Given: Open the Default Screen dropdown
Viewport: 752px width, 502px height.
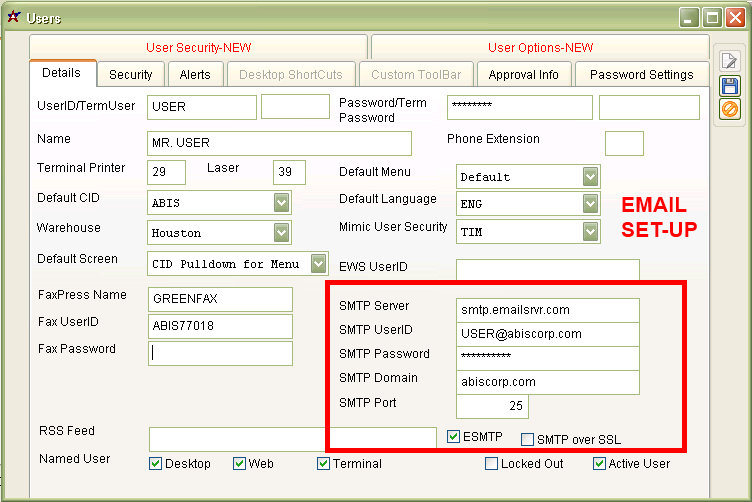Looking at the screenshot, I should 317,264.
